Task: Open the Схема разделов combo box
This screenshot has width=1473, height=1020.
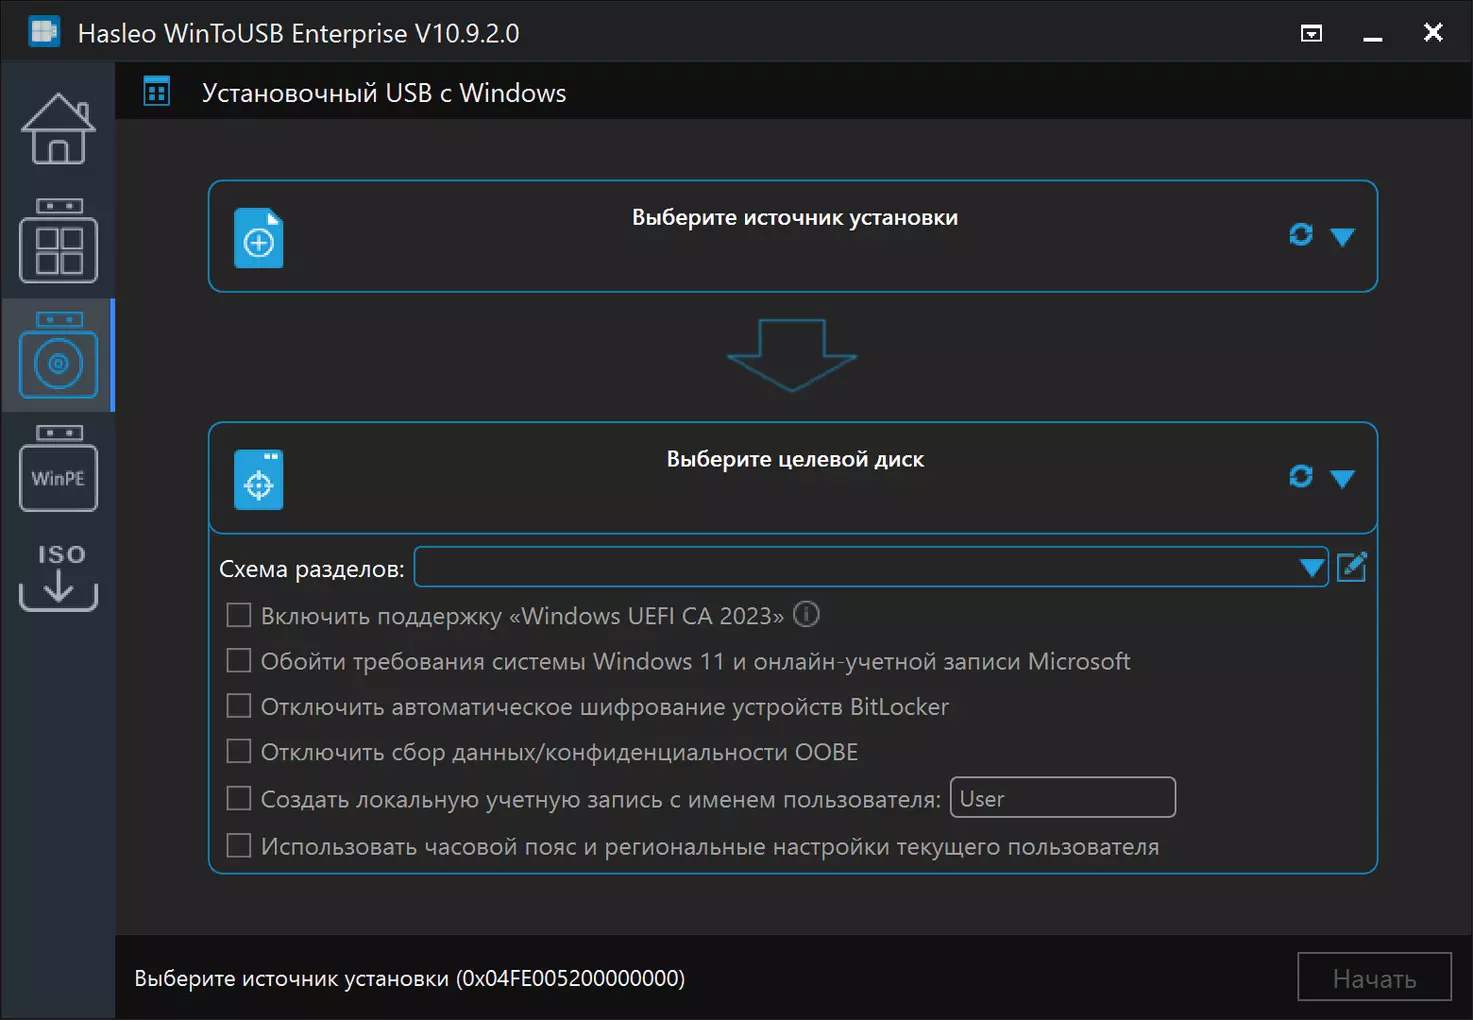Action: pos(871,567)
